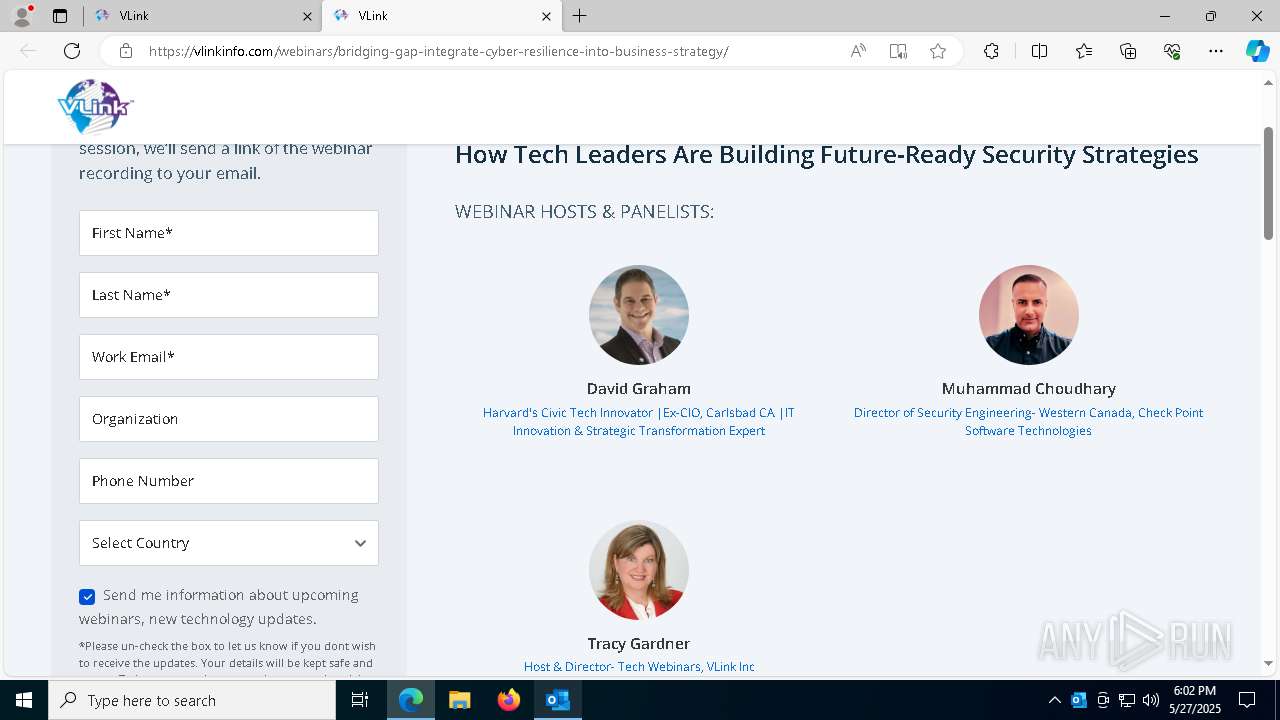Screen dimensions: 1280x720
Task: Open a new tab with plus button
Action: 580,16
